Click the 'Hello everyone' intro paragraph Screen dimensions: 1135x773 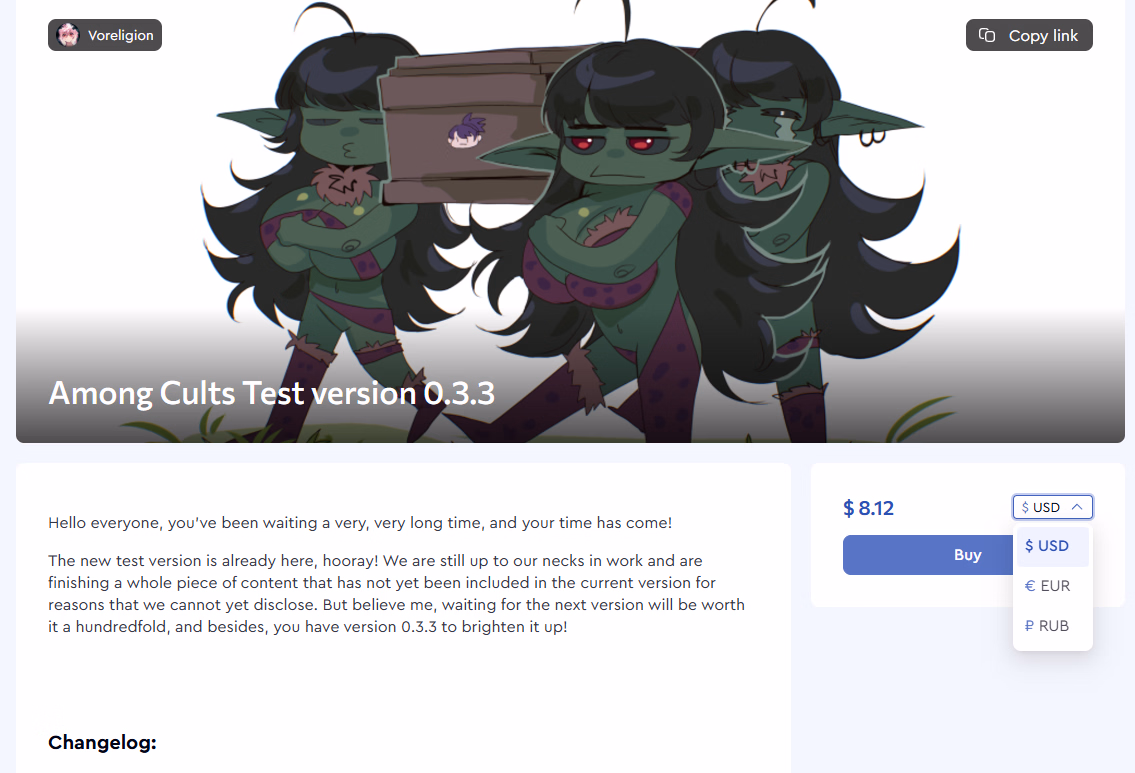coord(360,523)
